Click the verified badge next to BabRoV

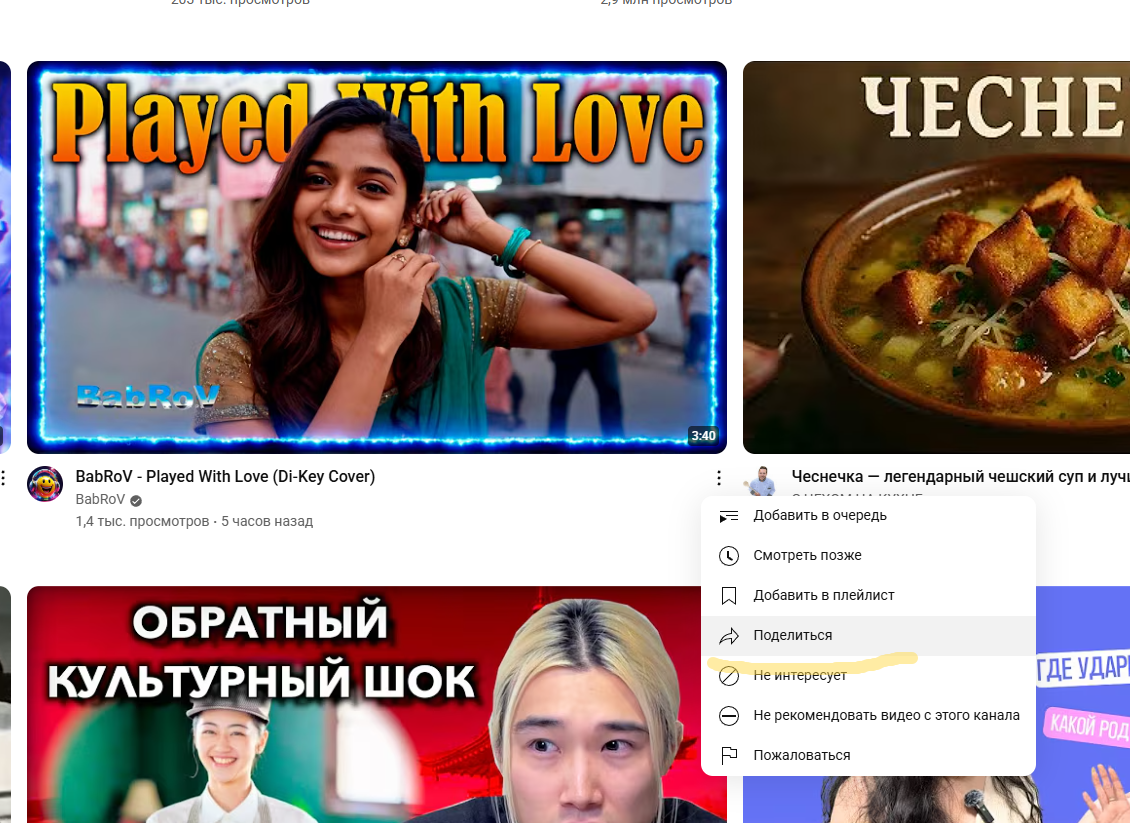point(136,500)
